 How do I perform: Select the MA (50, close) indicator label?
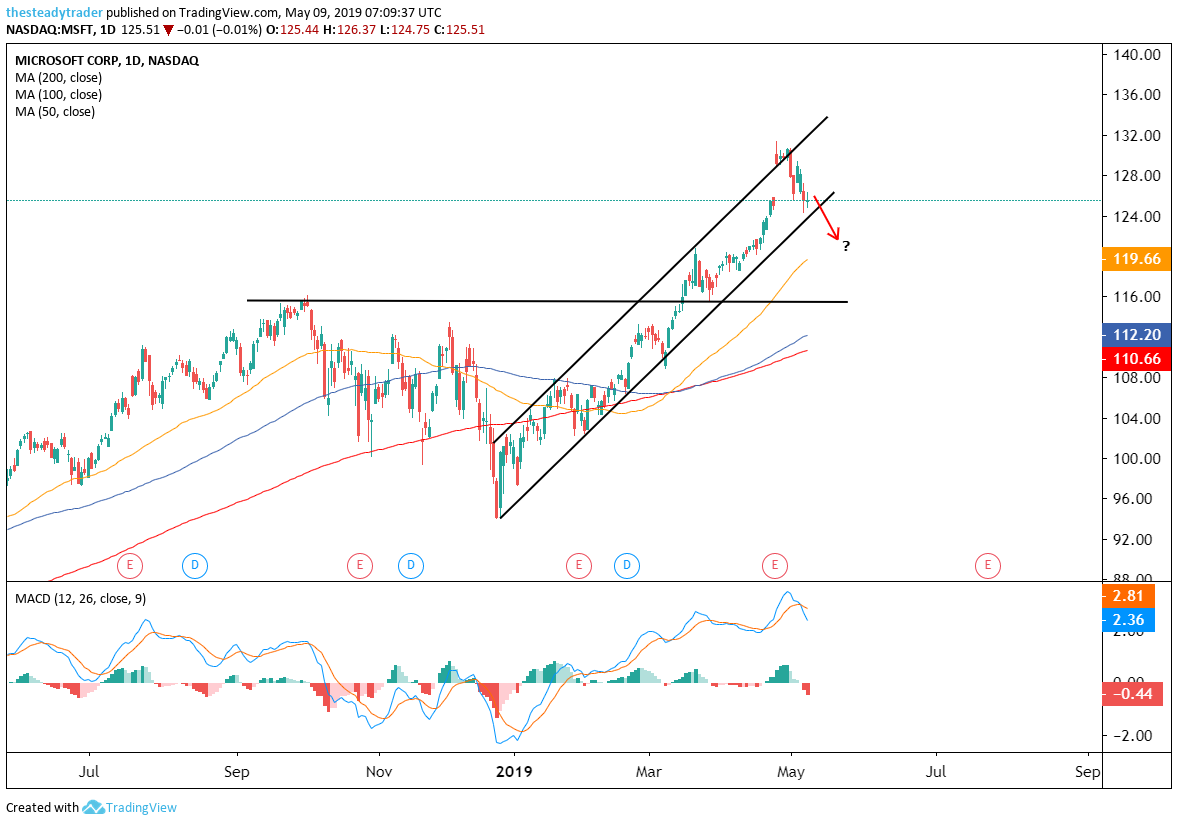coord(55,112)
